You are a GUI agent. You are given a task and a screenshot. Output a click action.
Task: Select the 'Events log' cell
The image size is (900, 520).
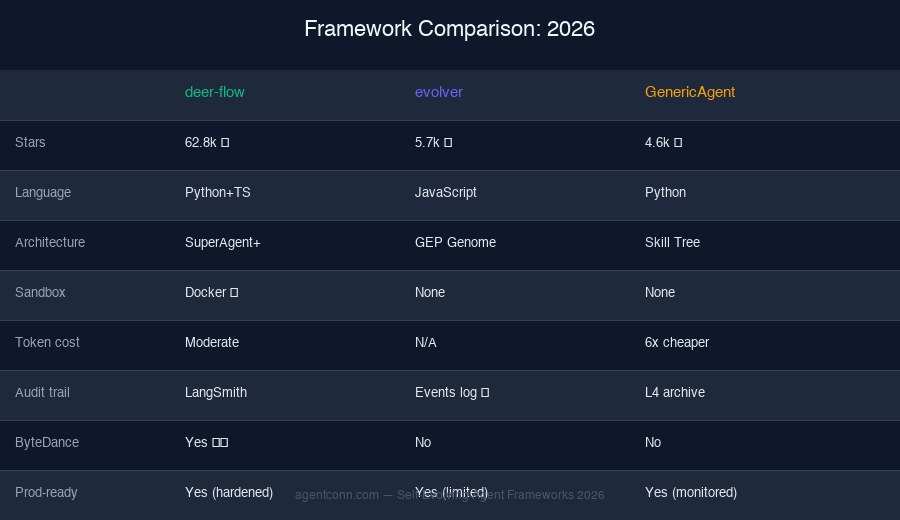coord(452,392)
